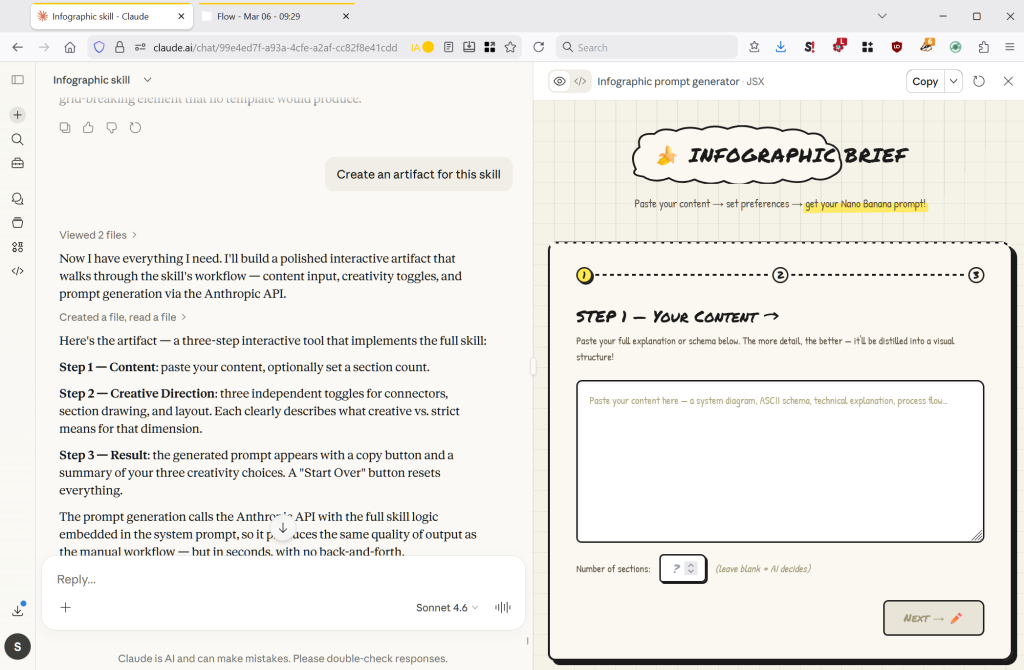Open the Infographic skill title dropdown

[x=146, y=79]
